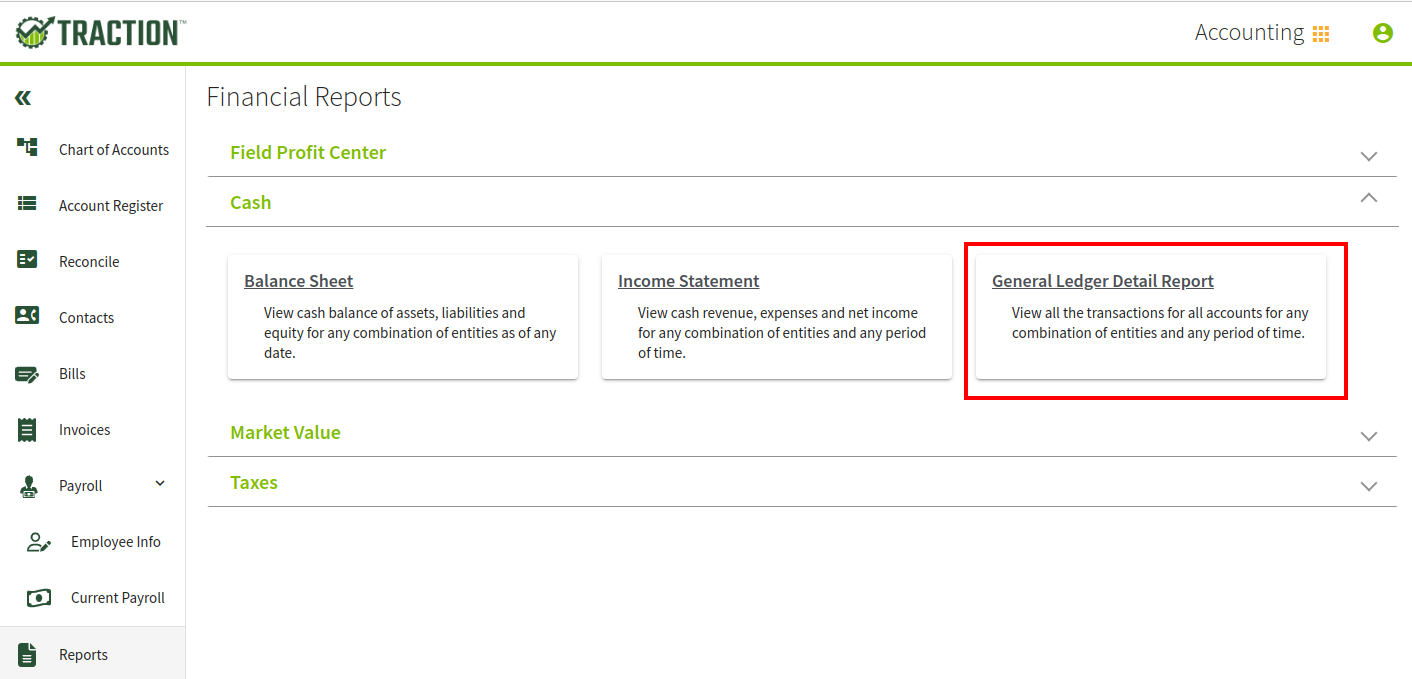Open the Accounting apps grid icon

coord(1321,34)
